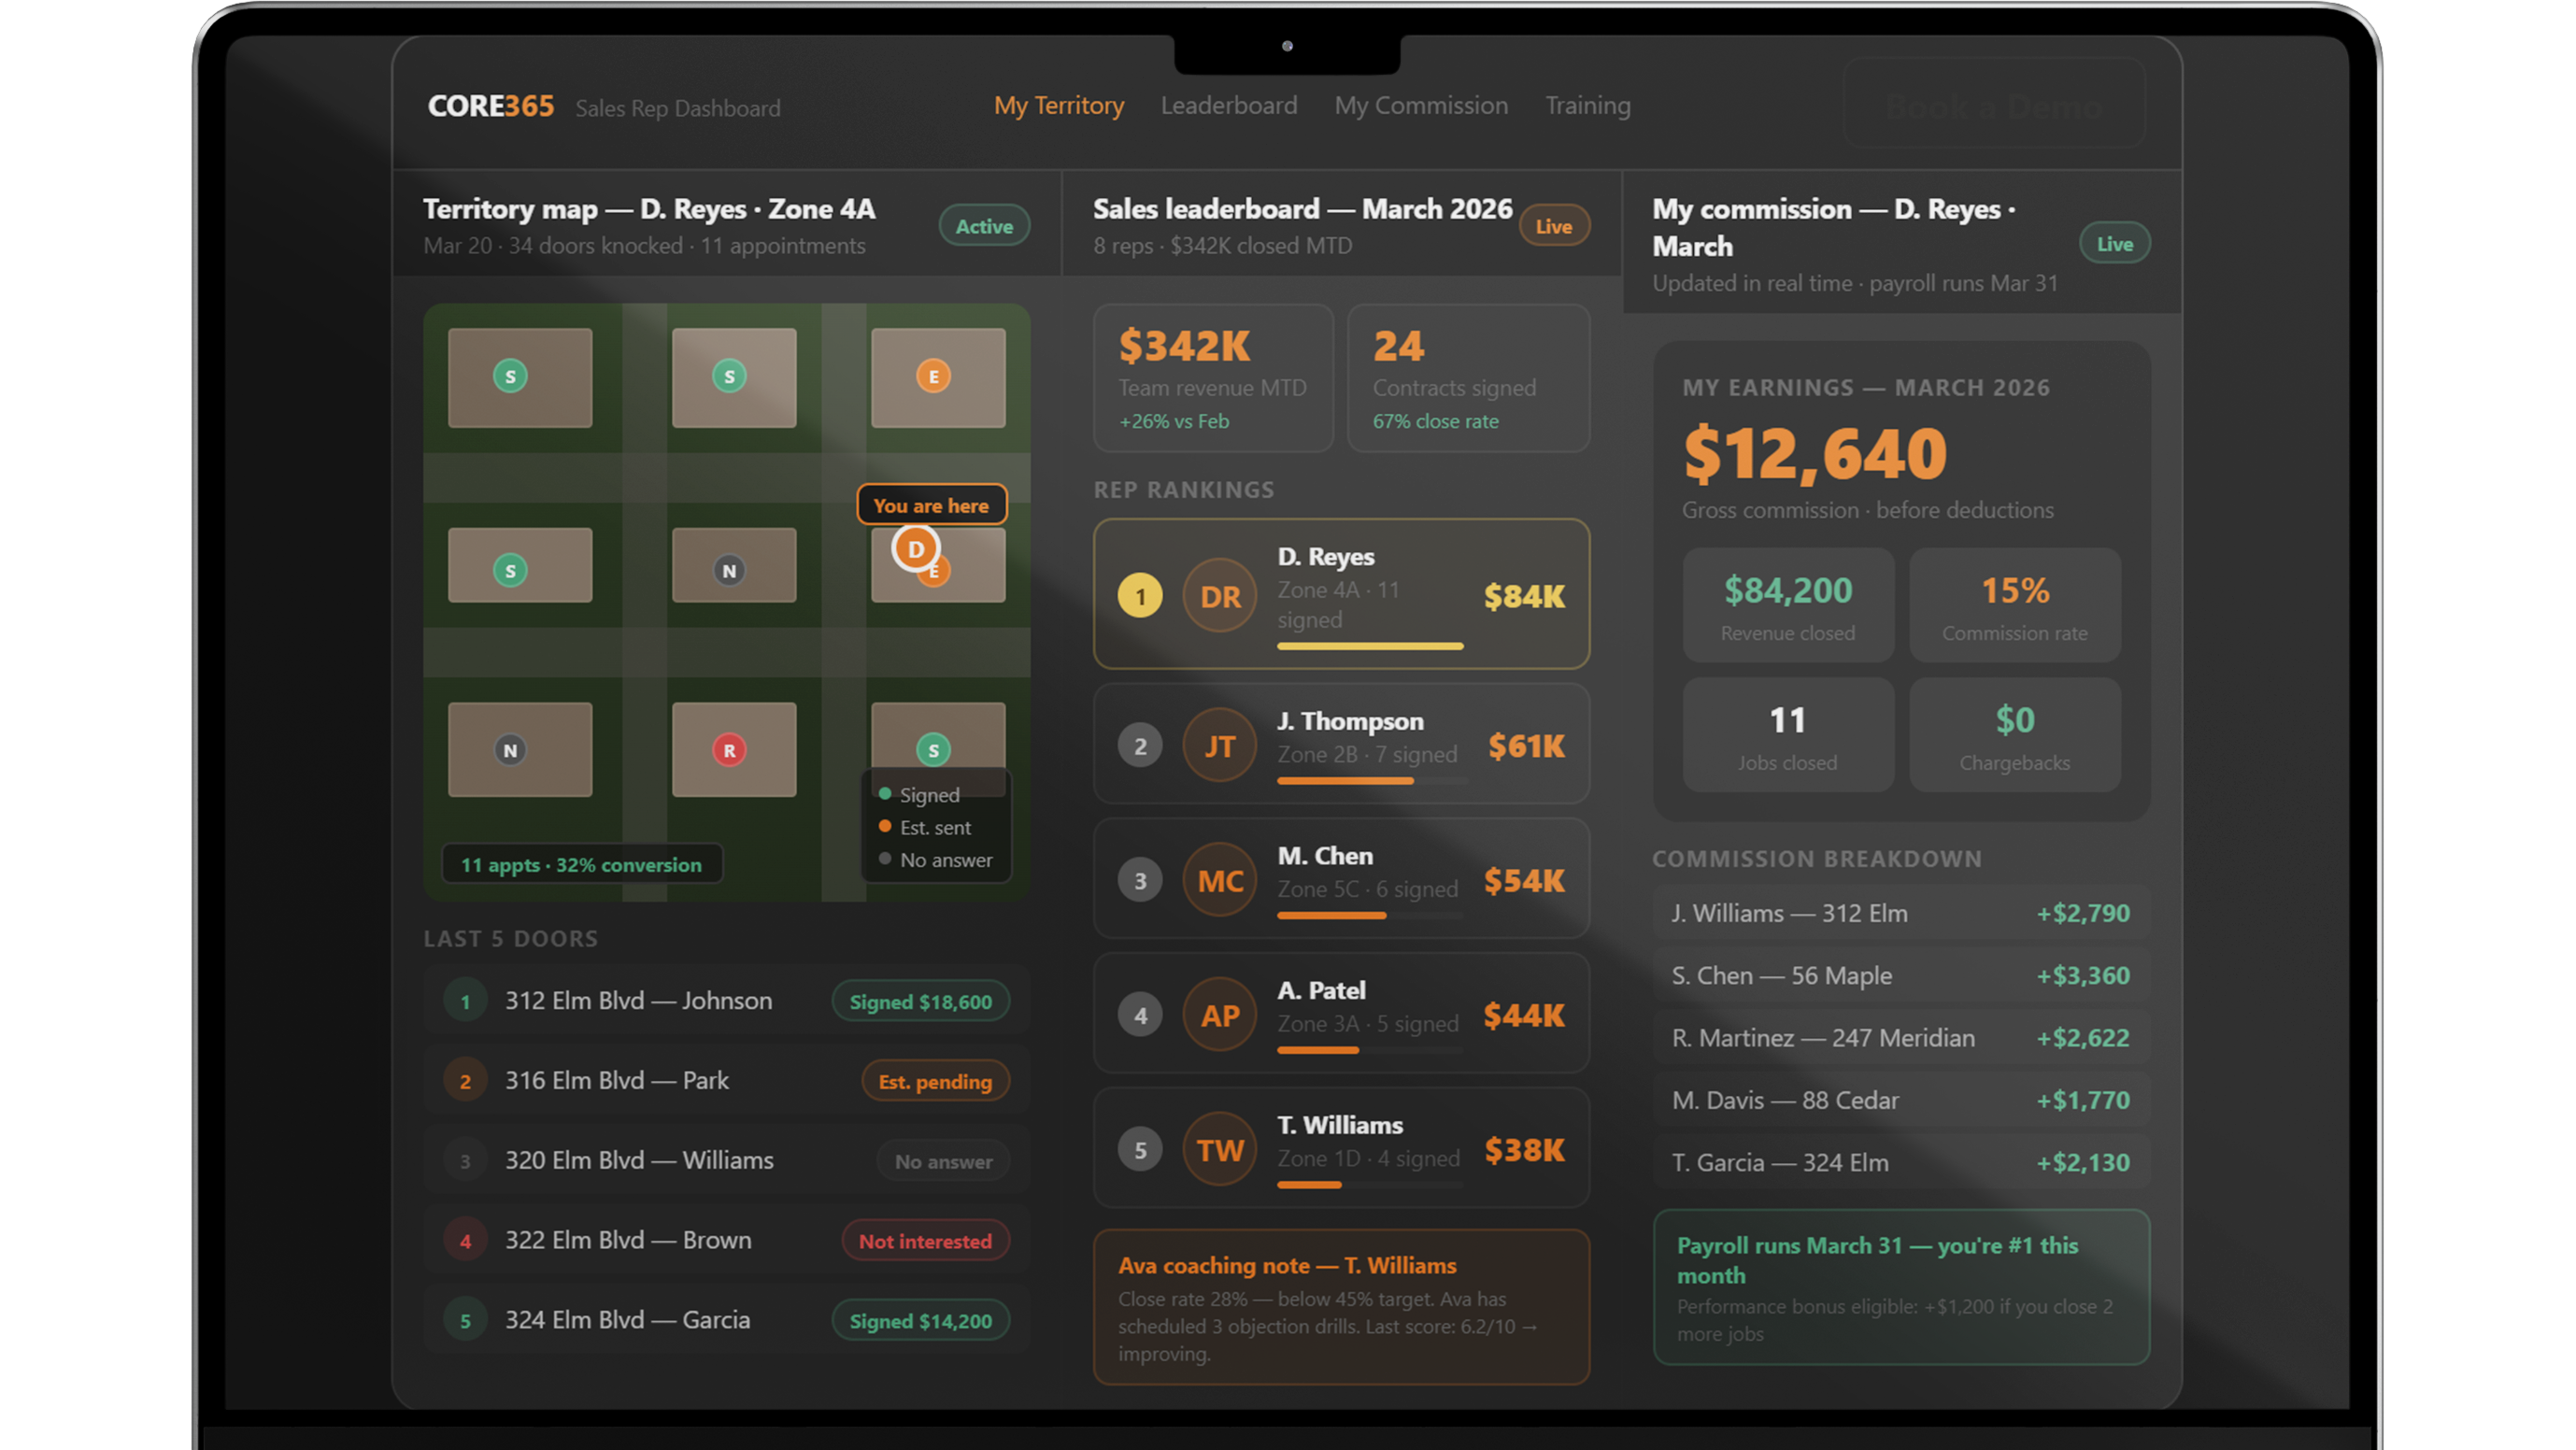The width and height of the screenshot is (2576, 1450).
Task: Click the TW avatar for T. Williams
Action: tap(1219, 1150)
